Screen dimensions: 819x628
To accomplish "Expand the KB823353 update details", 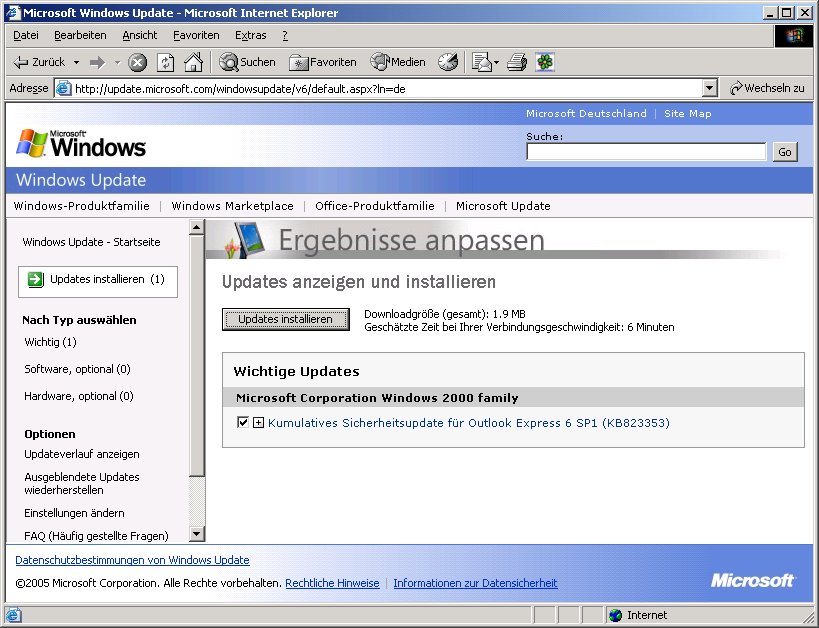I will 258,423.
